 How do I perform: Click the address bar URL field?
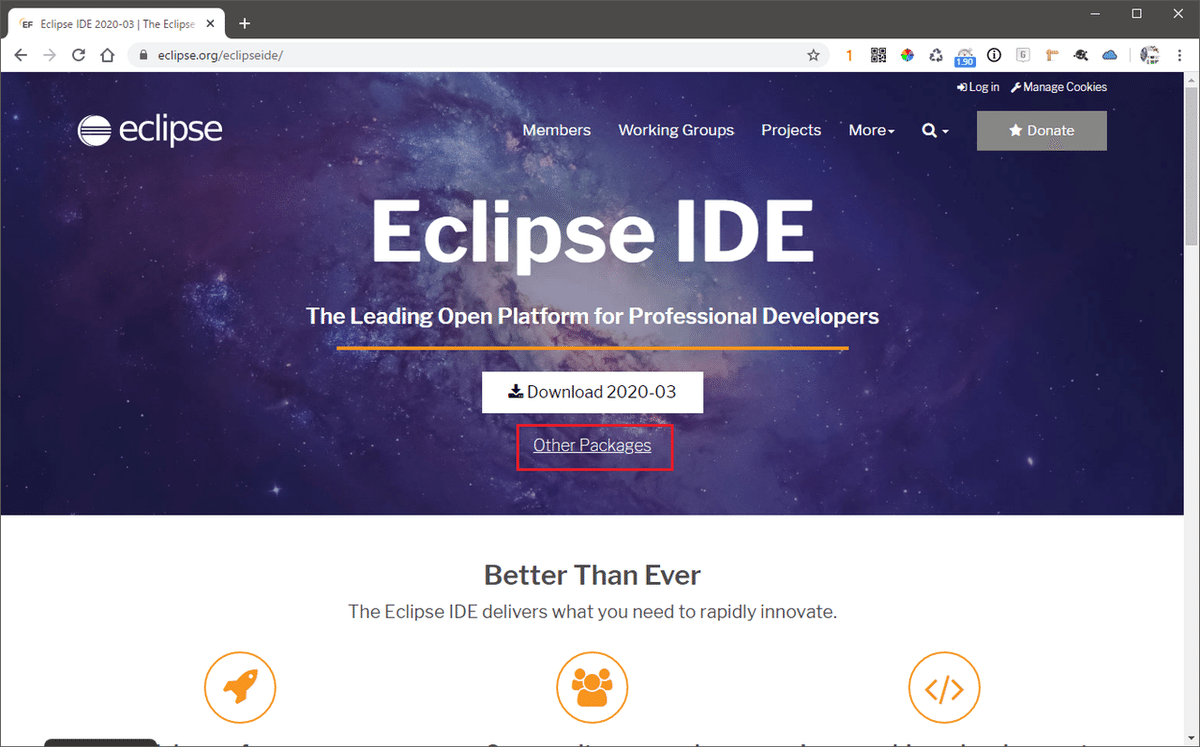tap(480, 55)
